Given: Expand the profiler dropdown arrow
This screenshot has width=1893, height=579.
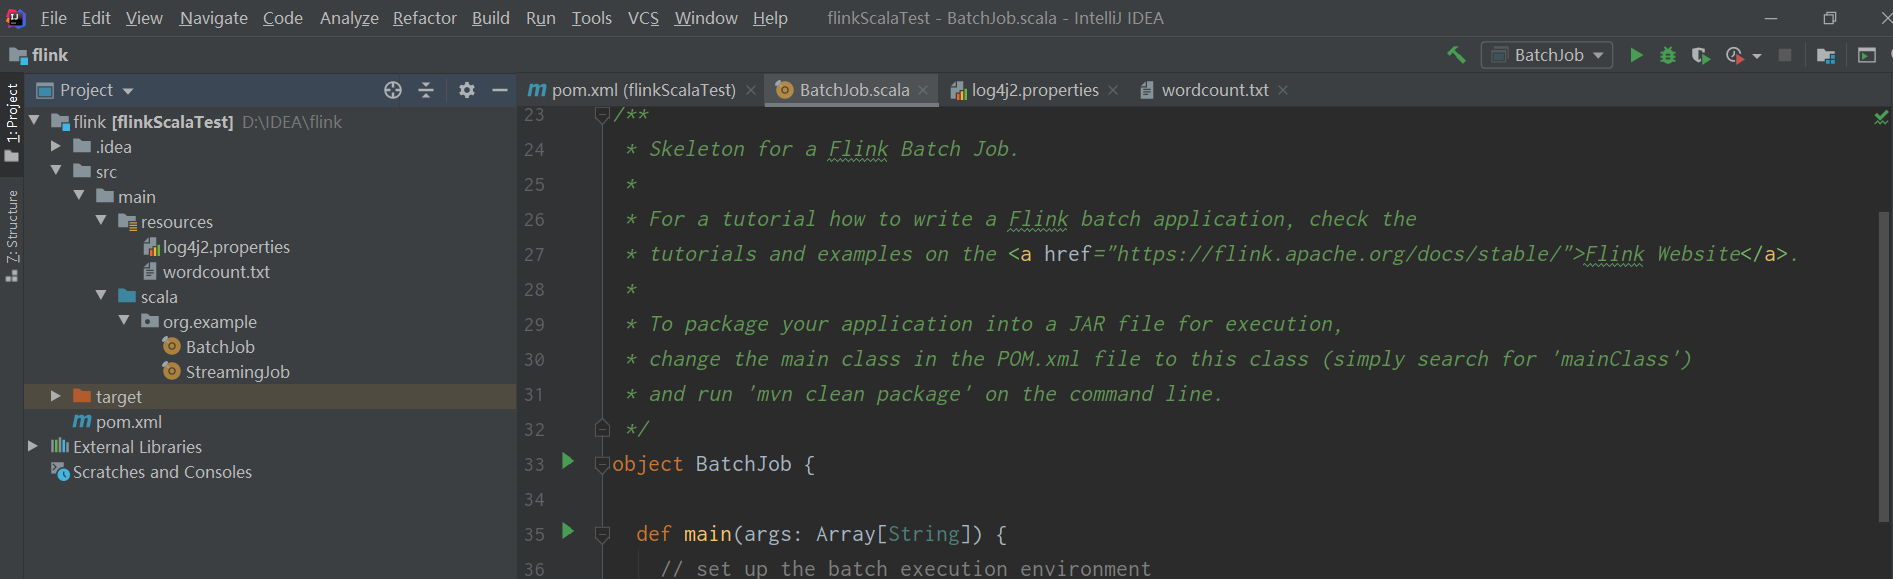Looking at the screenshot, I should tap(1757, 56).
